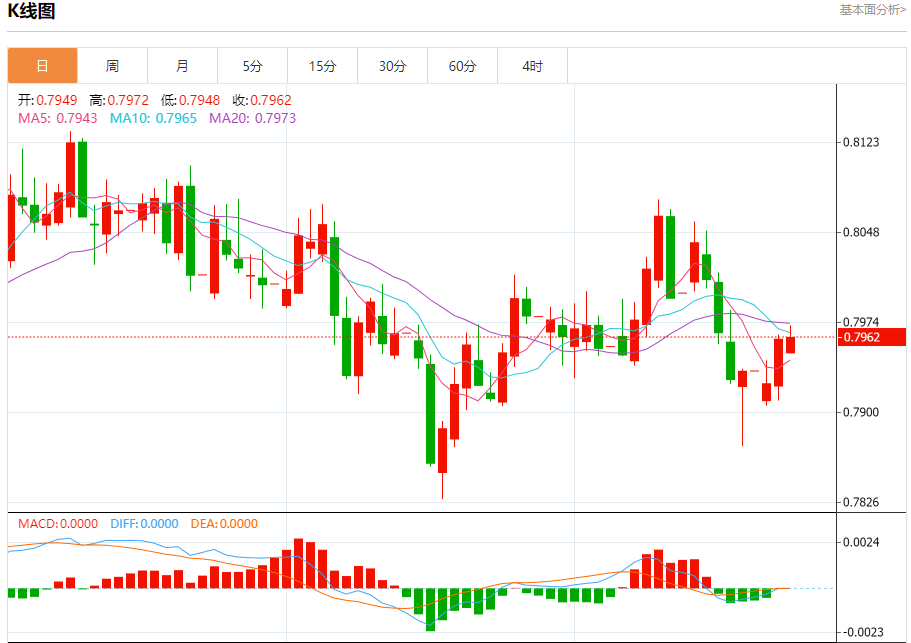The width and height of the screenshot is (911, 643).
Task: Click the DIFF:0.0000 indicator label
Action: click(144, 523)
